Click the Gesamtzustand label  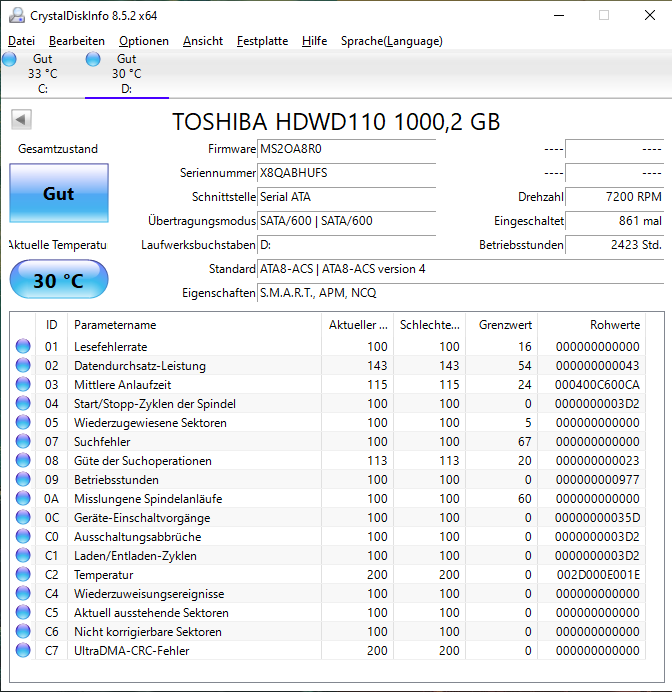point(58,149)
